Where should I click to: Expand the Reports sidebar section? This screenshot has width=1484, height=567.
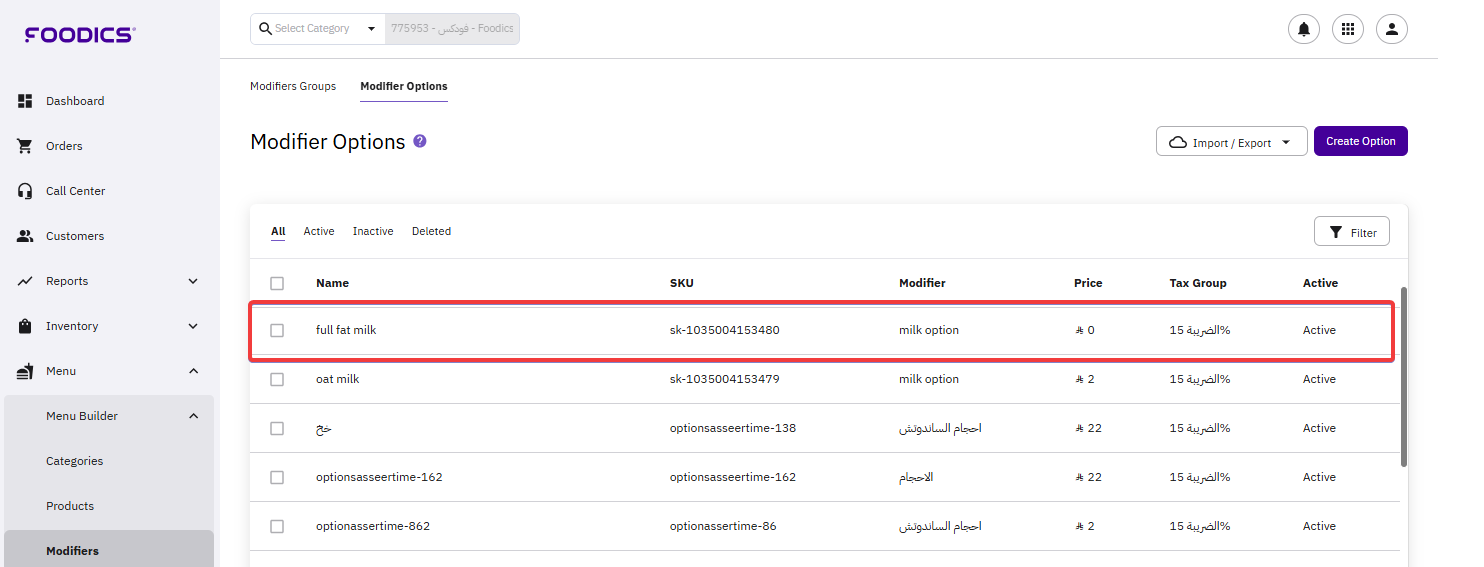[x=193, y=281]
